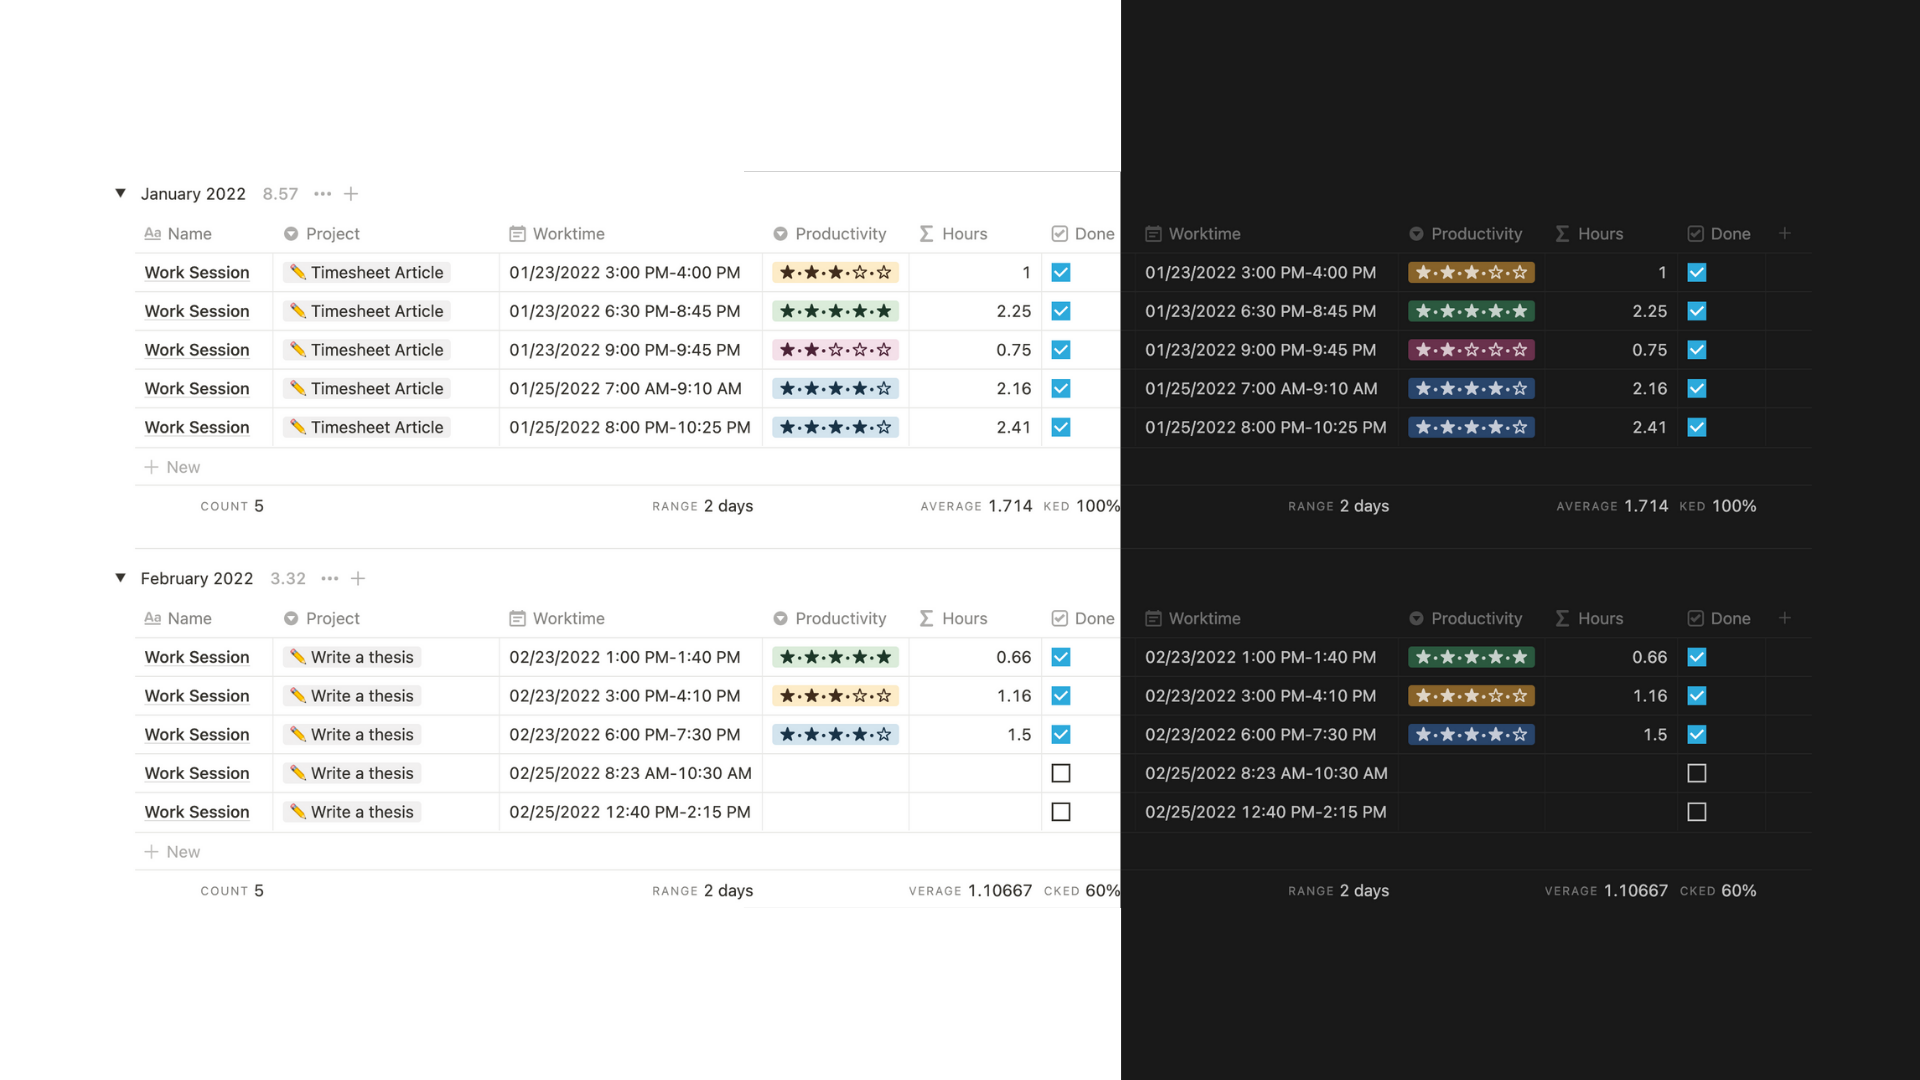1920x1080 pixels.
Task: Open Write a thesis tag in 02/23 1:00 PM row
Action: (x=352, y=657)
